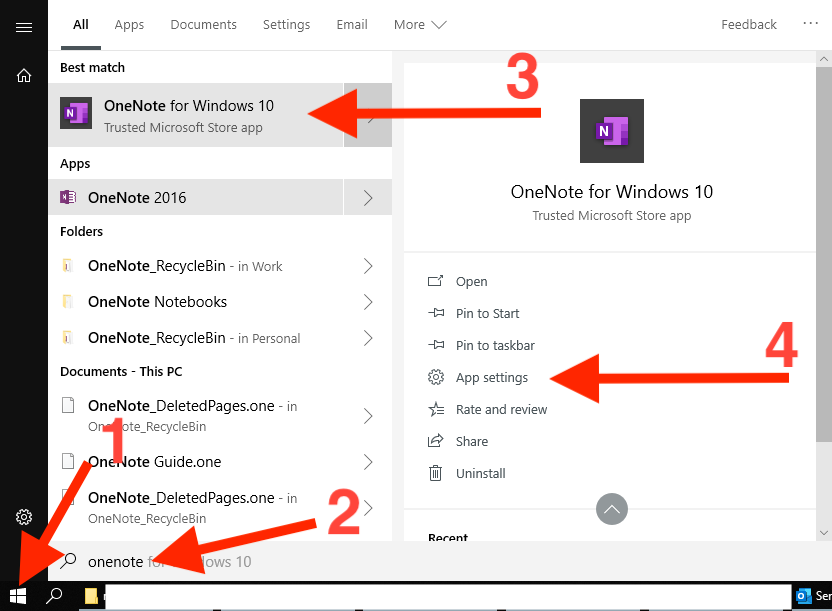
Task: Click the file icon for OneNote Guide.one
Action: [68, 461]
